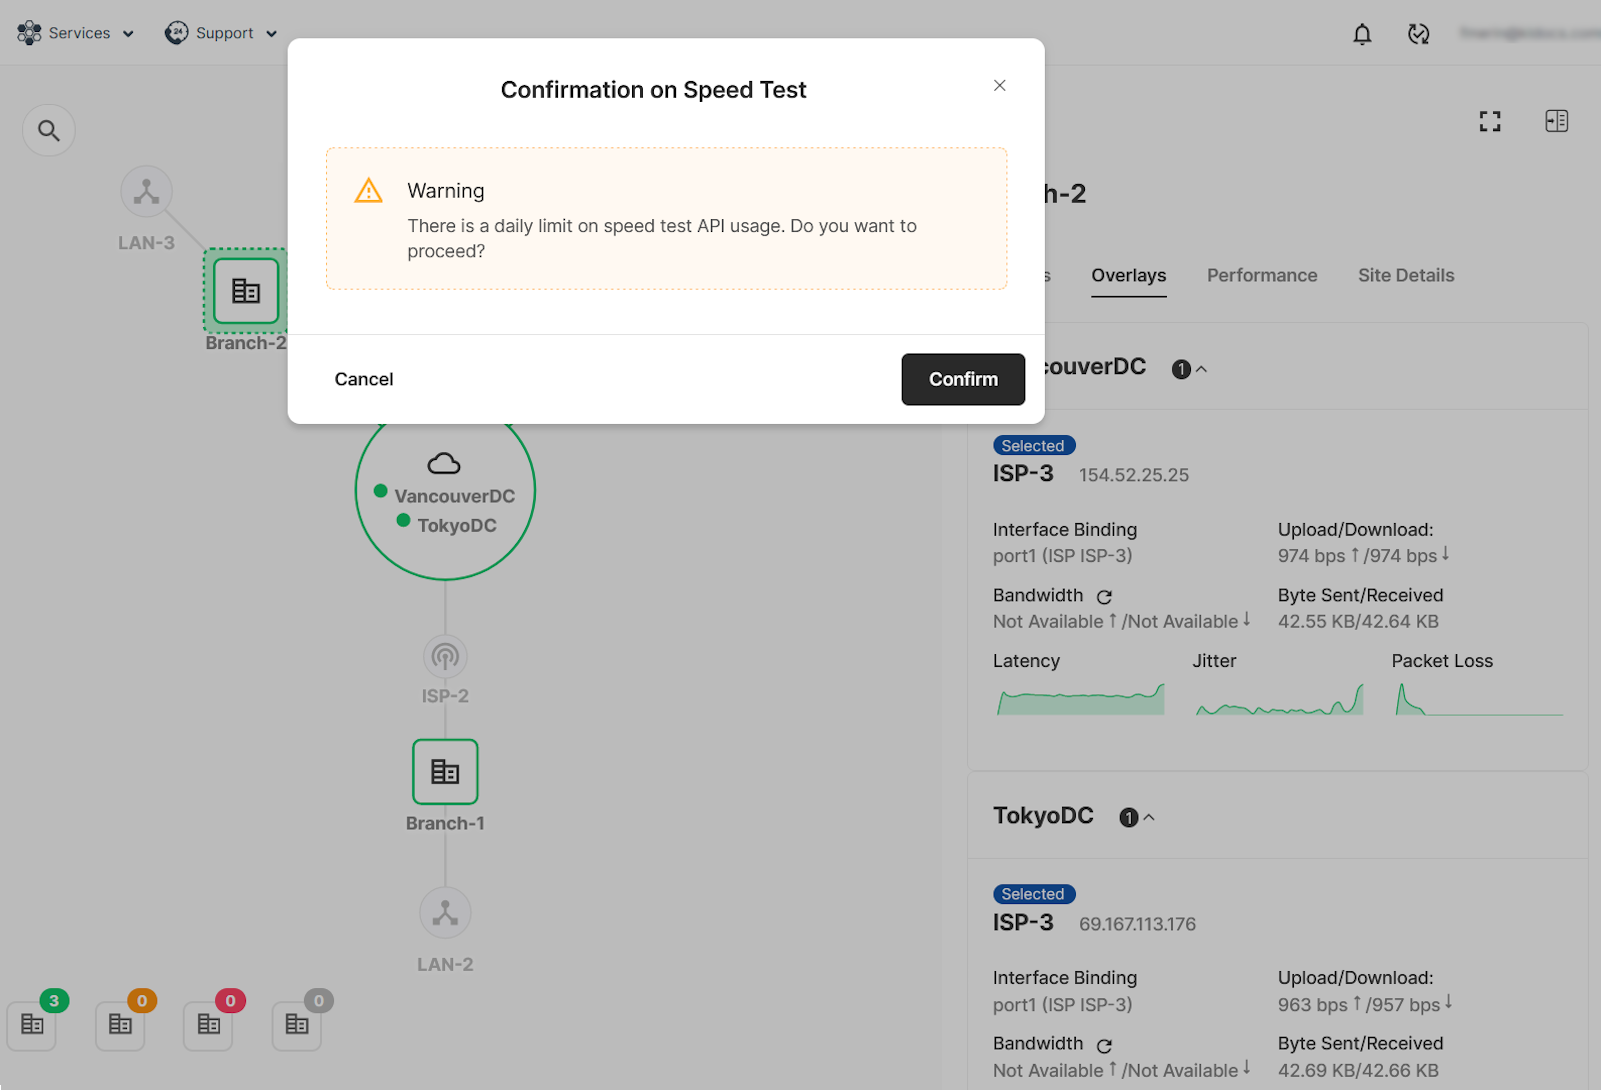Collapse the VancouverDC overlay section
1601x1090 pixels.
point(1201,369)
